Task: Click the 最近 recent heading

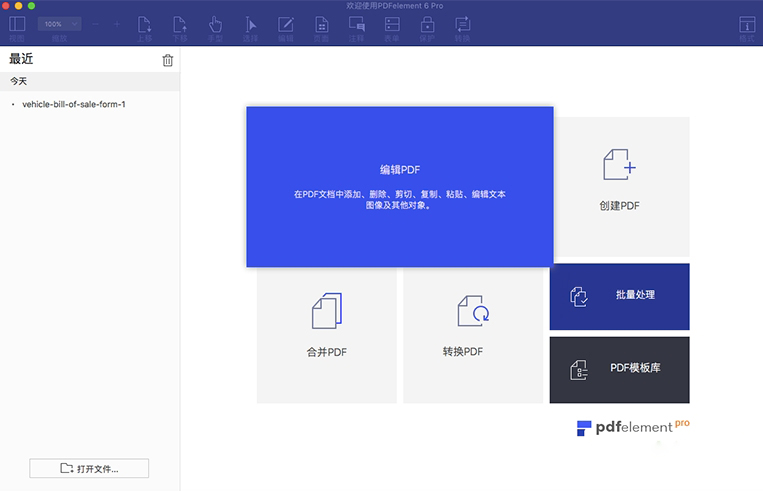Action: pyautogui.click(x=21, y=59)
